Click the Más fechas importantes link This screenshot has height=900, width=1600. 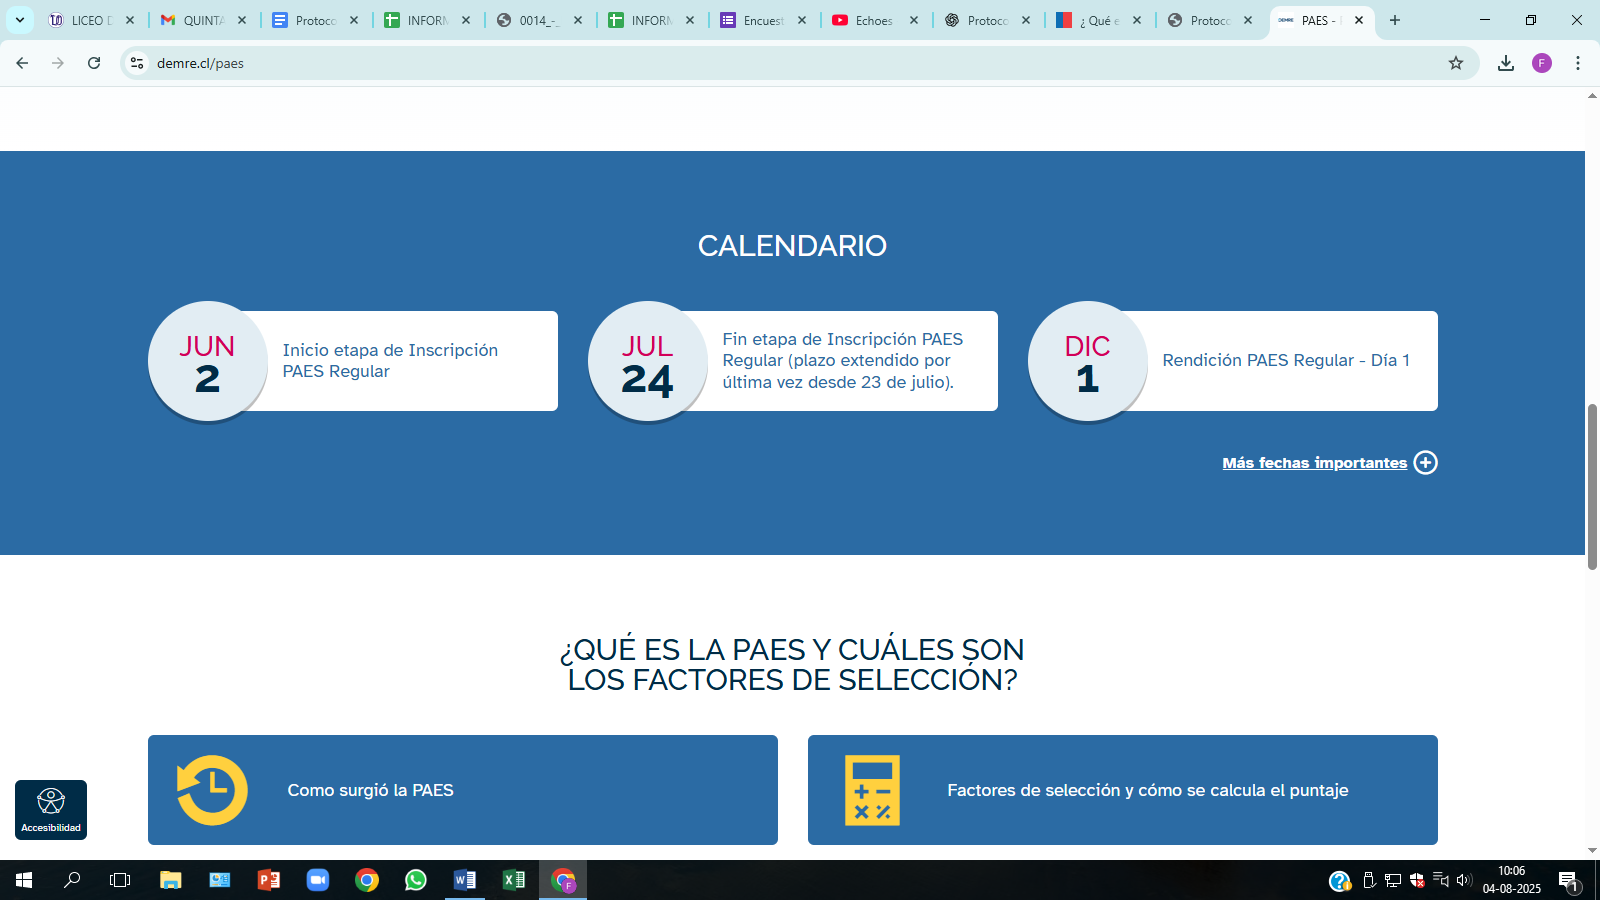click(x=1314, y=463)
